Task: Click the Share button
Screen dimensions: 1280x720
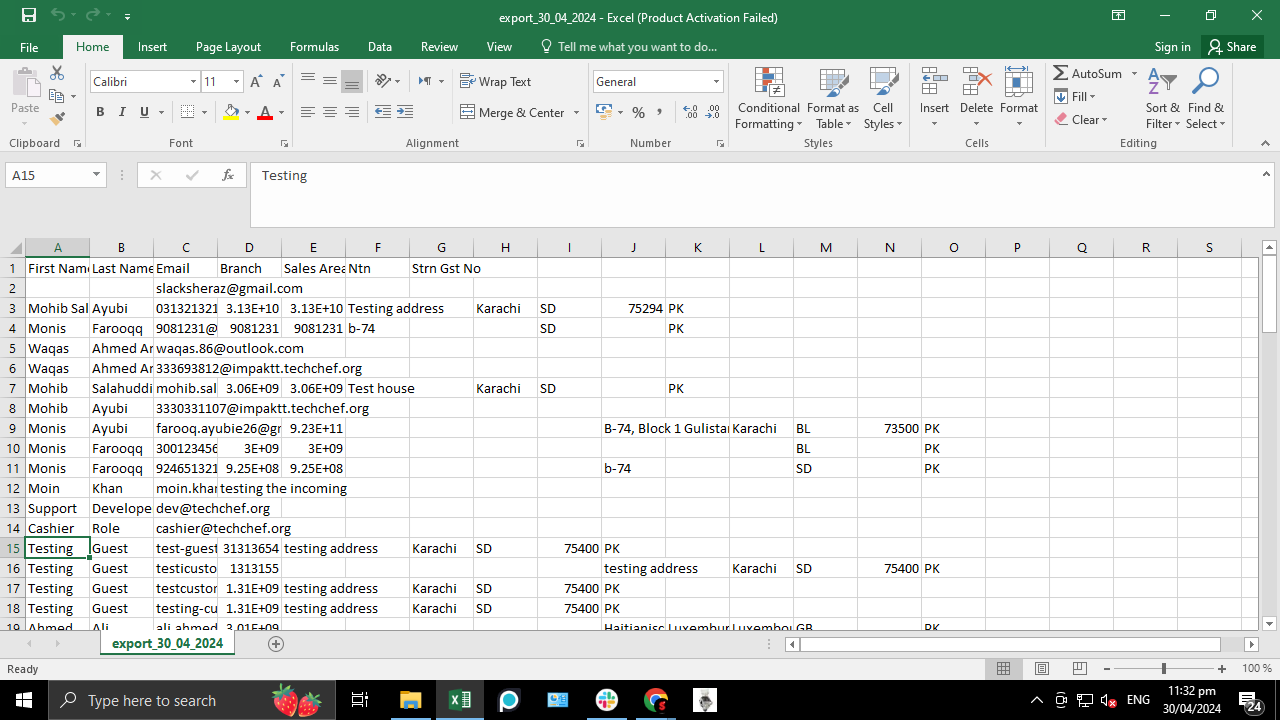Action: tap(1231, 47)
